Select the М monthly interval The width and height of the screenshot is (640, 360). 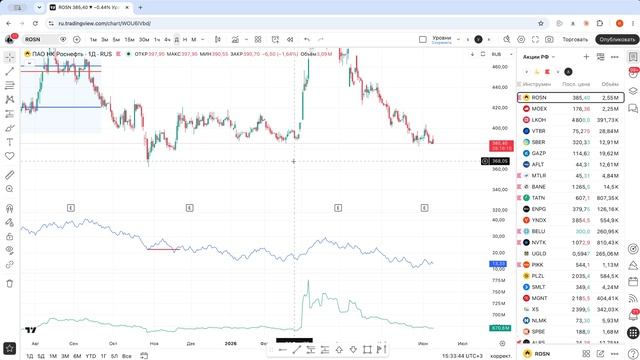pyautogui.click(x=194, y=40)
